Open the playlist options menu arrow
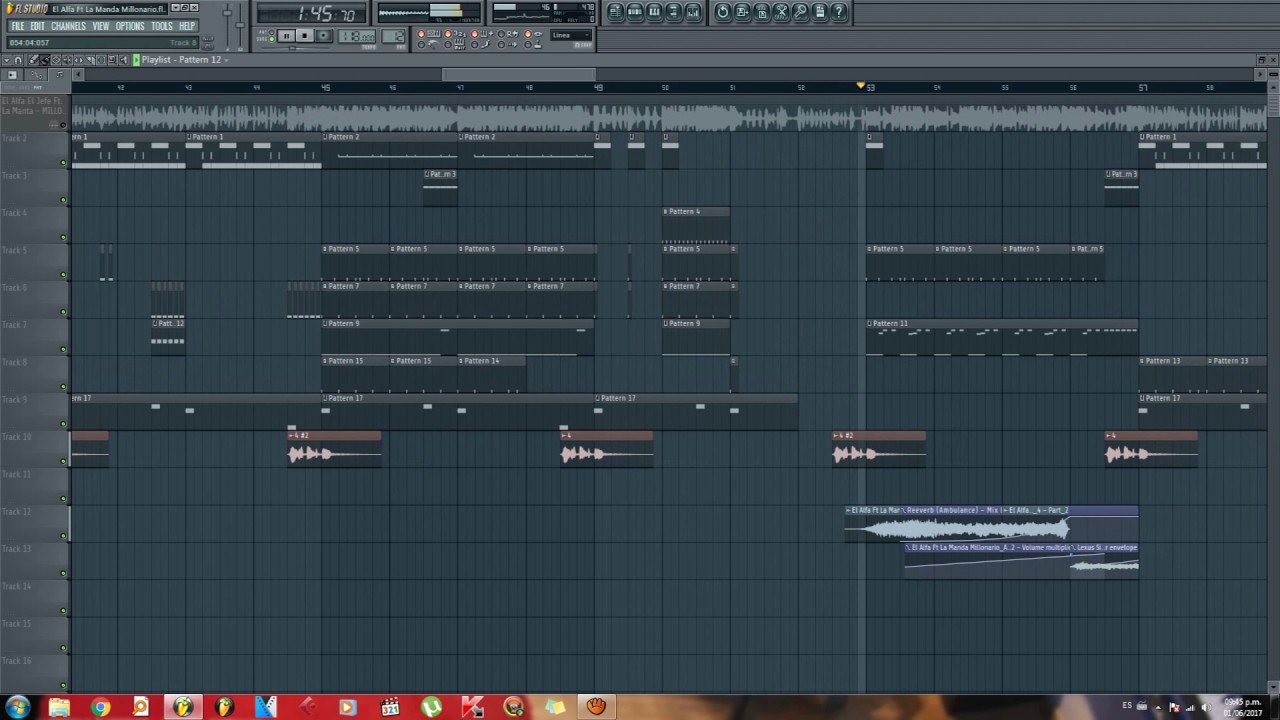This screenshot has height=720, width=1280. pyautogui.click(x=7, y=60)
